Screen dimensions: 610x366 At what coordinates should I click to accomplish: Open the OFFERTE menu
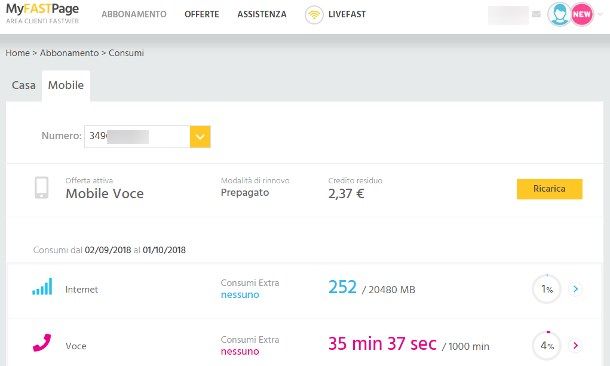(202, 14)
